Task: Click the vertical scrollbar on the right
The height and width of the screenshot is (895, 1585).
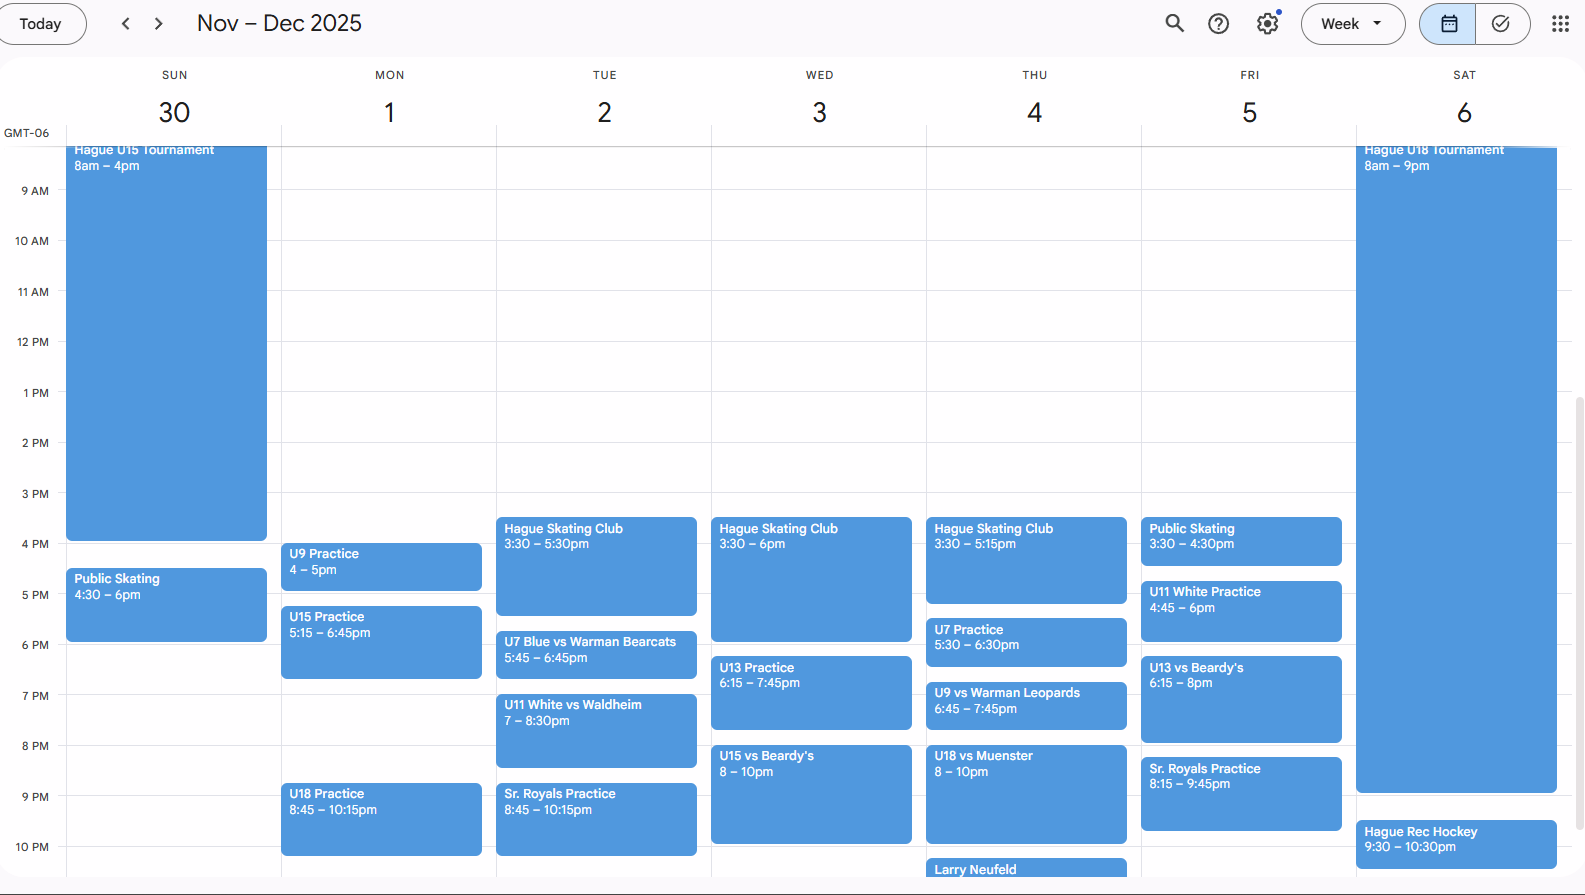Action: click(1579, 610)
